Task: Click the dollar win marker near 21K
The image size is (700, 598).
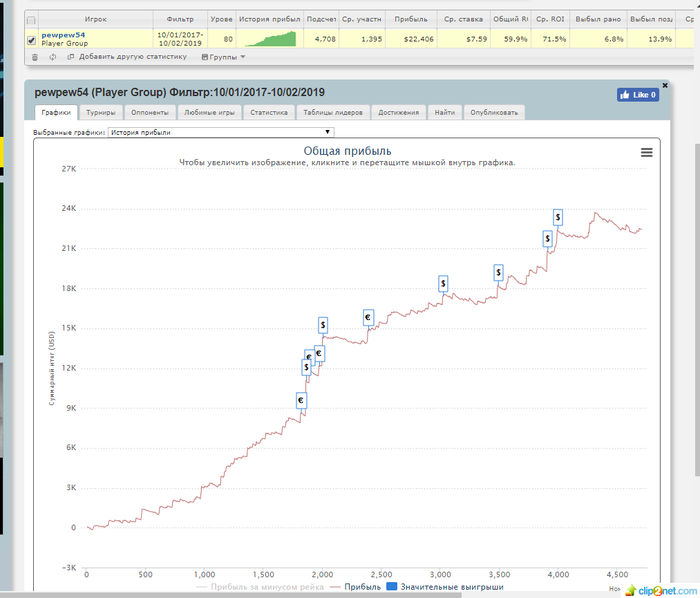Action: click(547, 238)
